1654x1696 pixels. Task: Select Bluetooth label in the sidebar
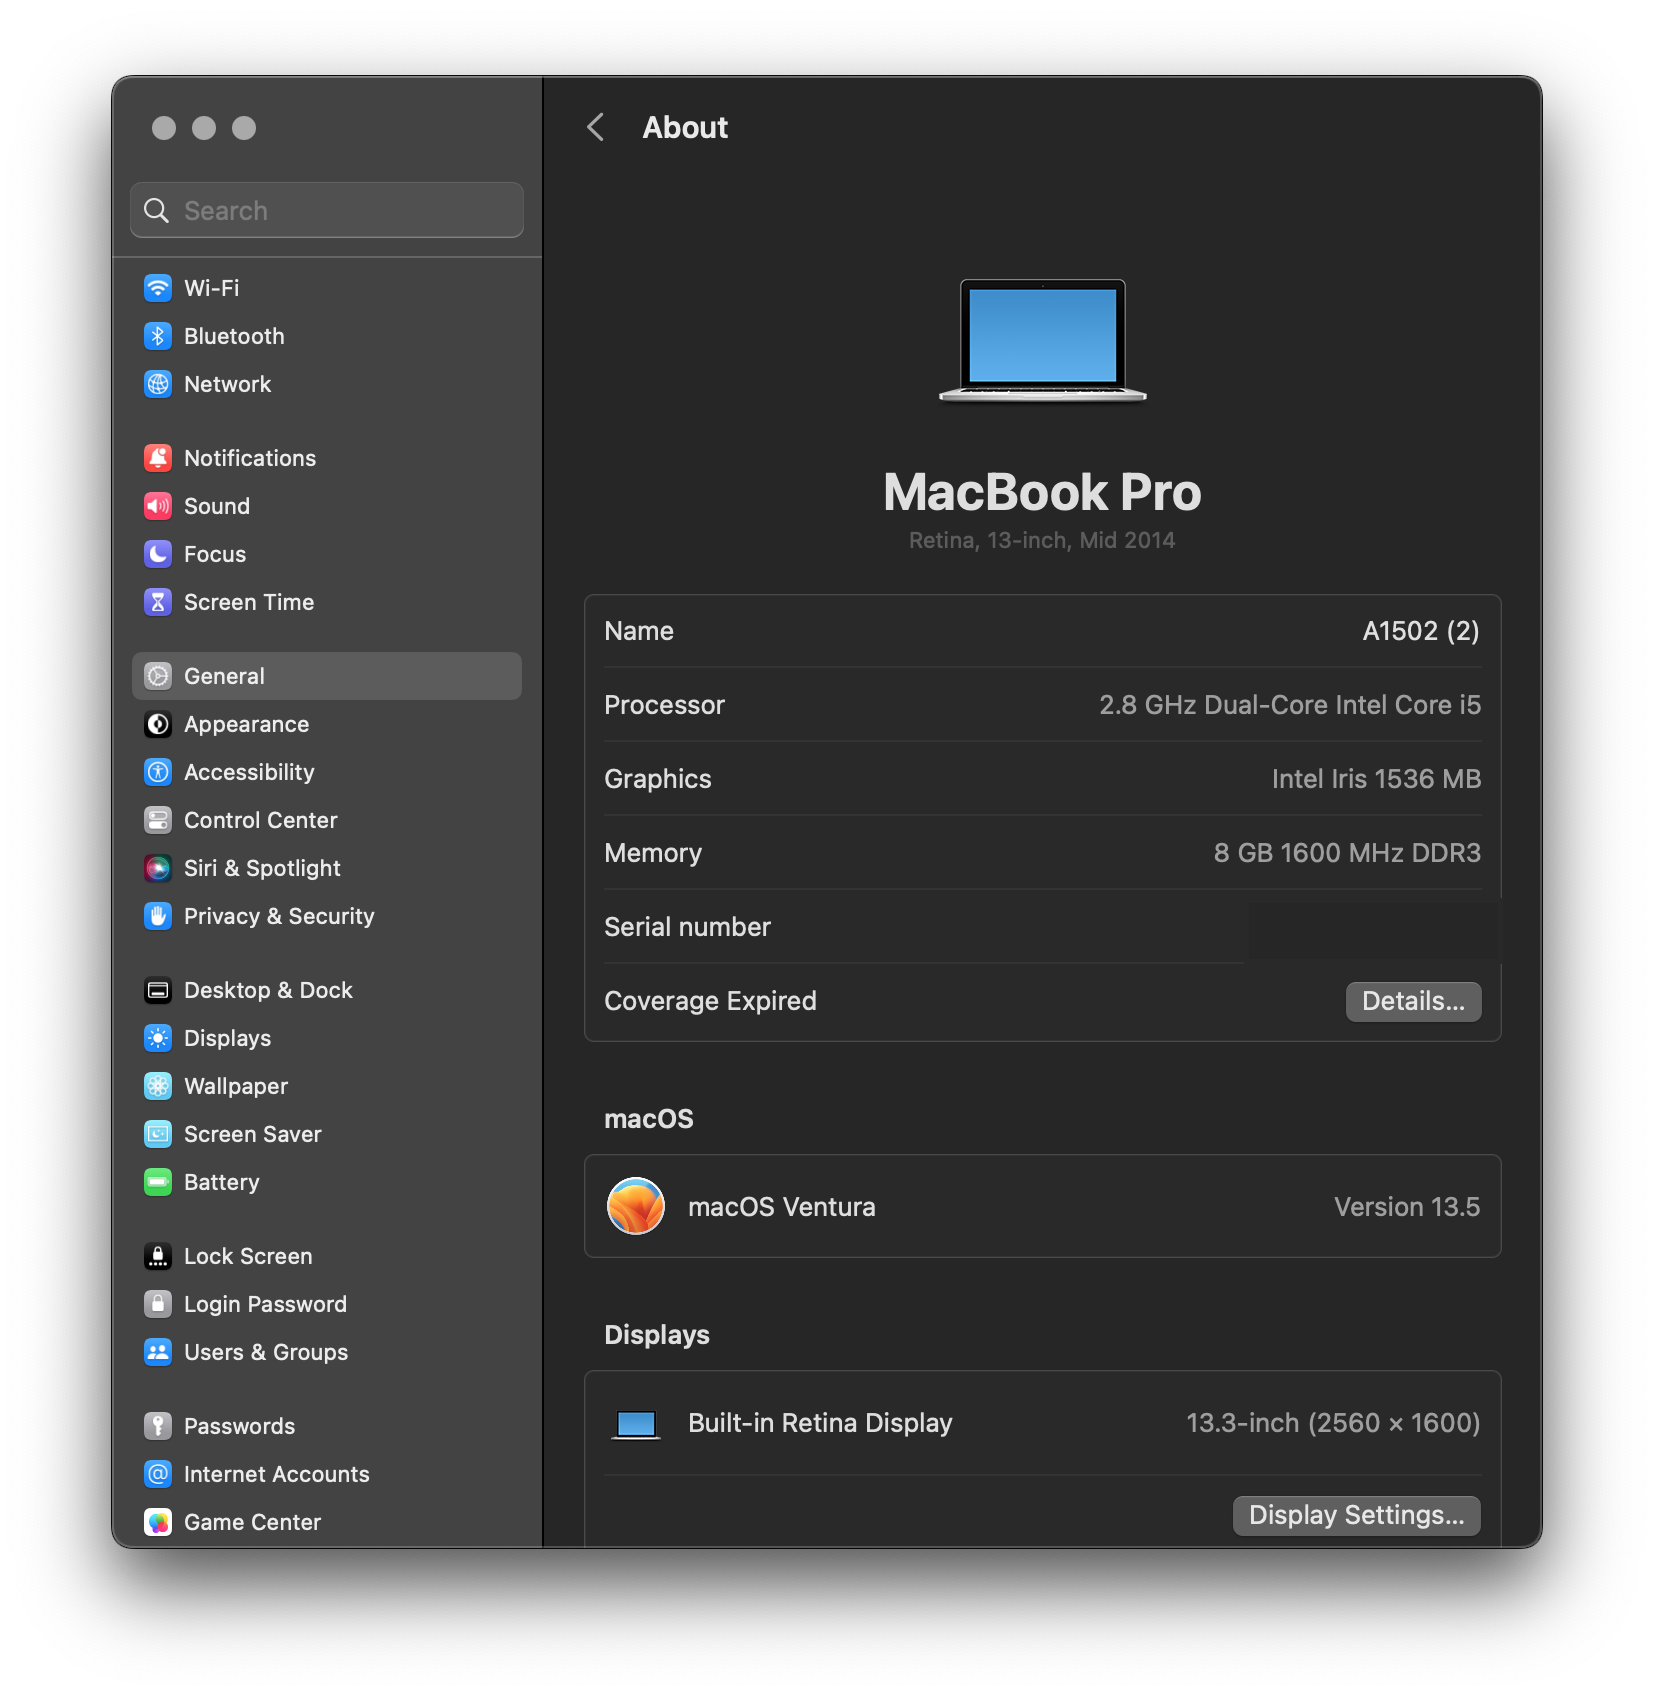pos(234,336)
